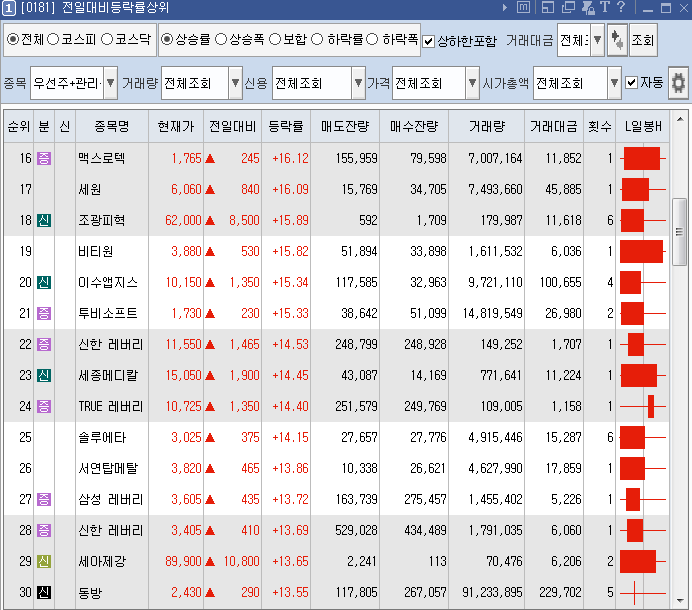Click the 'T' font icon in title bar
Viewport: 692px width, 610px height.
point(605,7)
